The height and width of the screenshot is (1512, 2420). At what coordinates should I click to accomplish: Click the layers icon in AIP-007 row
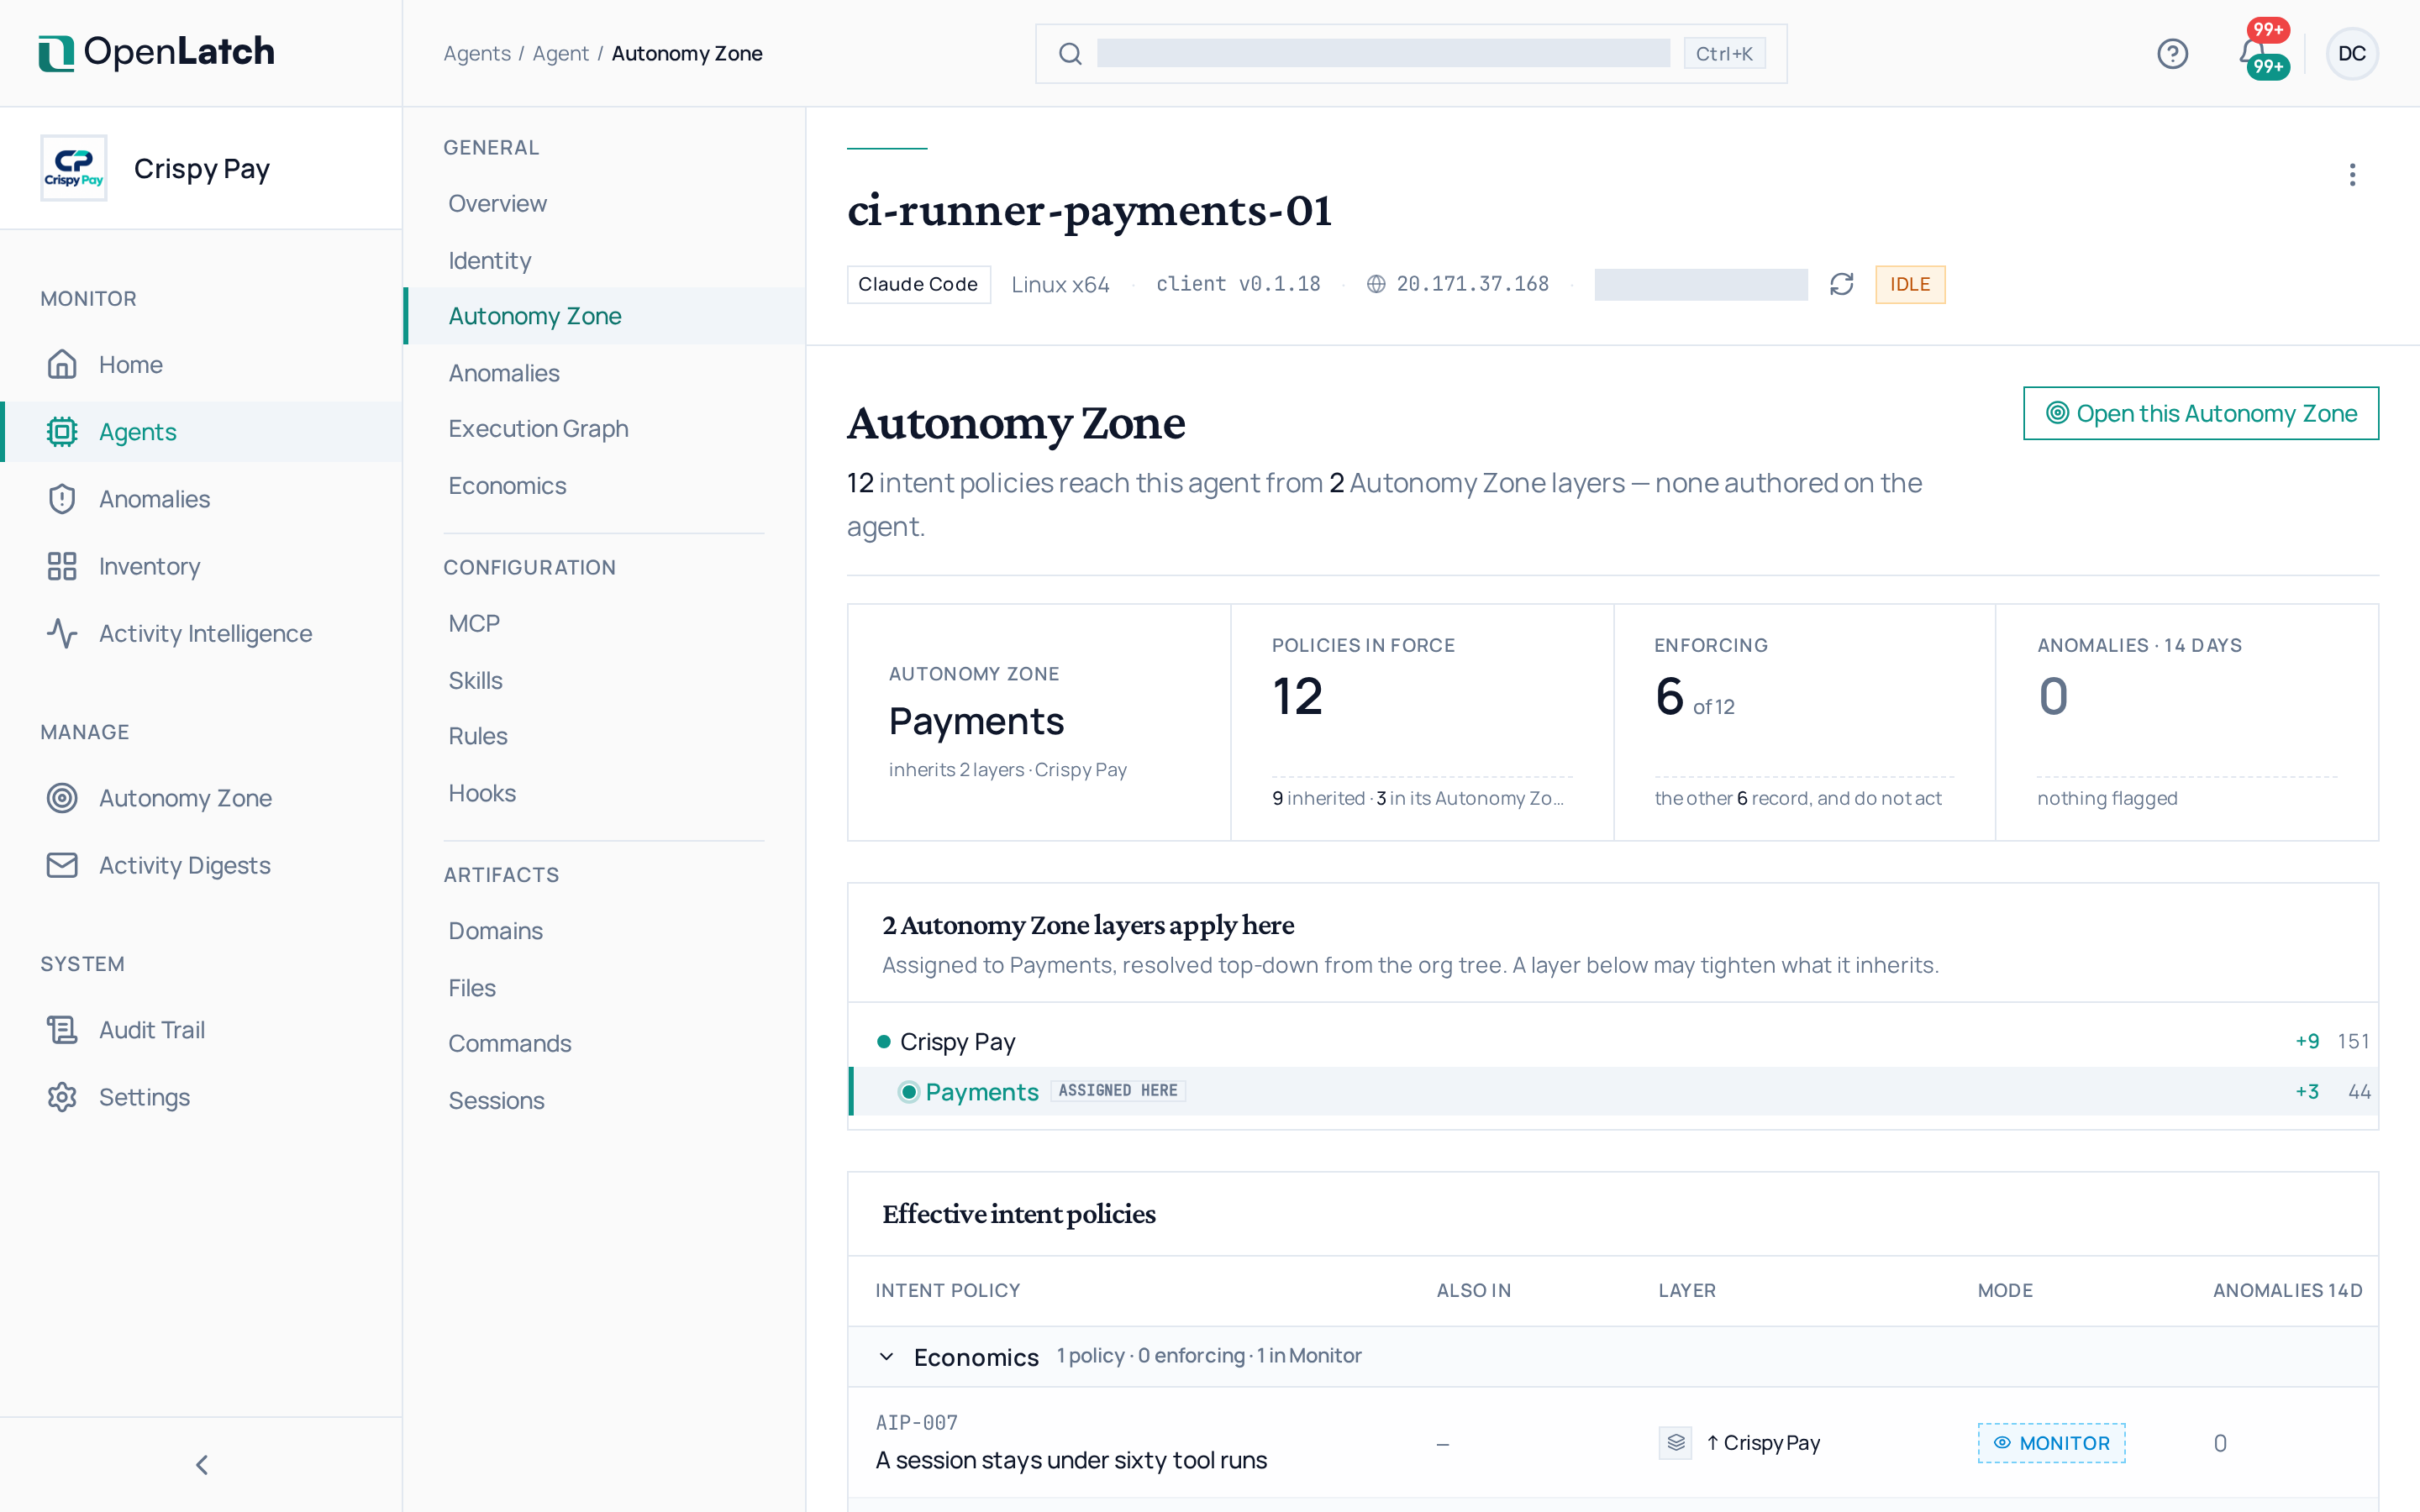(x=1676, y=1442)
